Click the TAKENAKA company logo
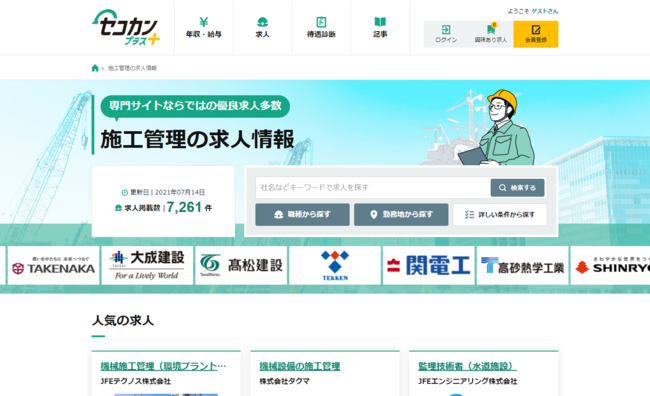The height and width of the screenshot is (396, 650). click(53, 265)
